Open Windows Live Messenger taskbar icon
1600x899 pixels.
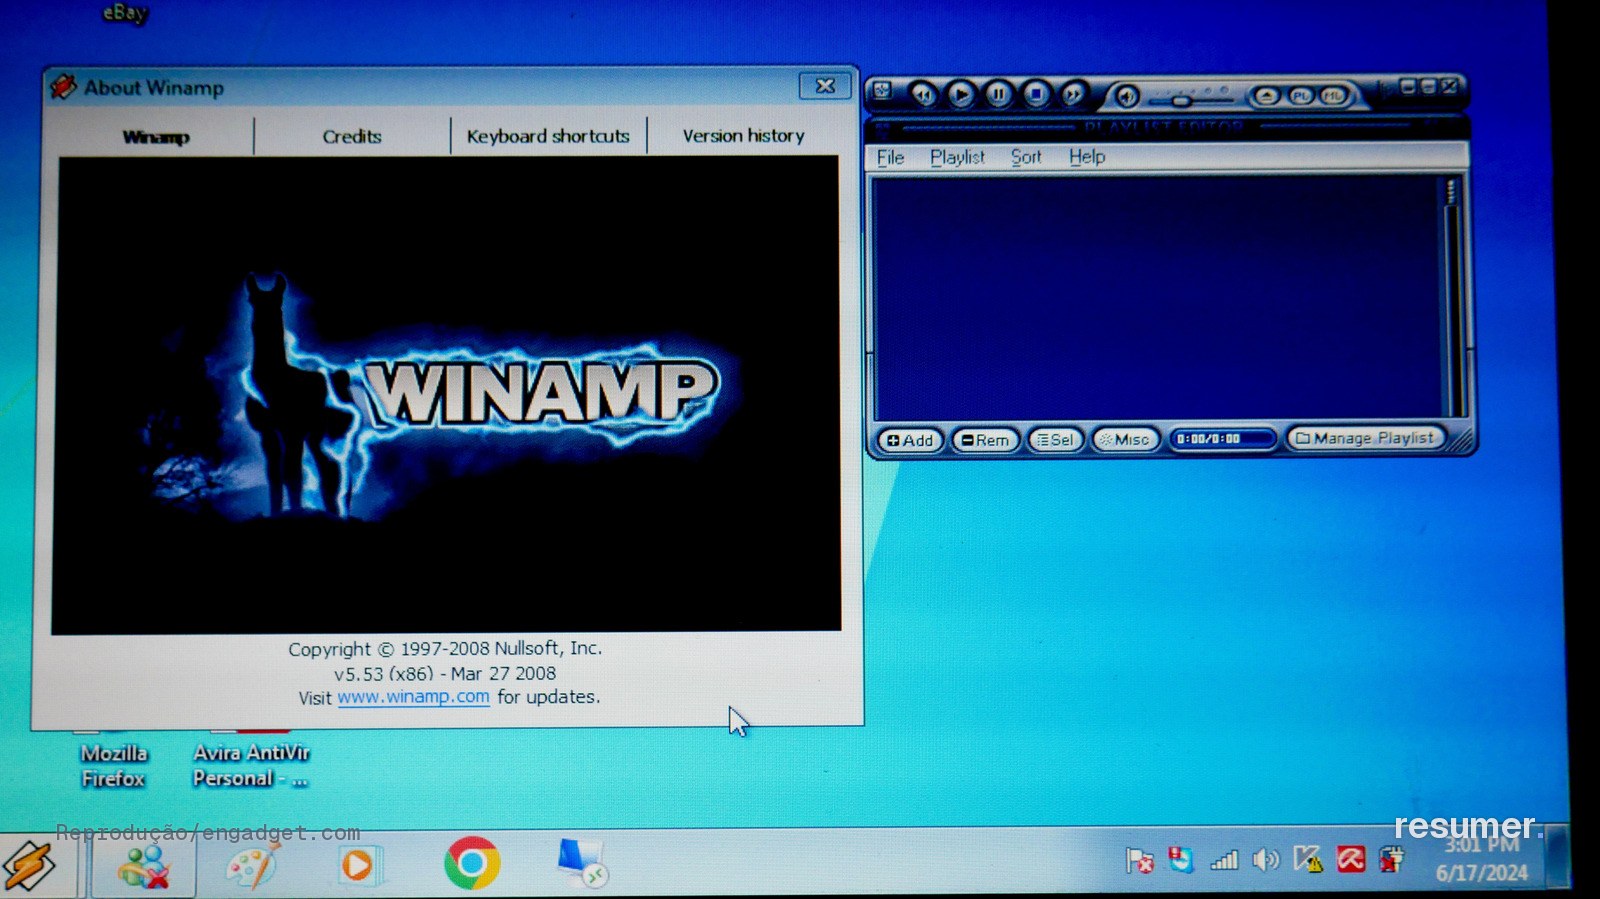pos(144,865)
